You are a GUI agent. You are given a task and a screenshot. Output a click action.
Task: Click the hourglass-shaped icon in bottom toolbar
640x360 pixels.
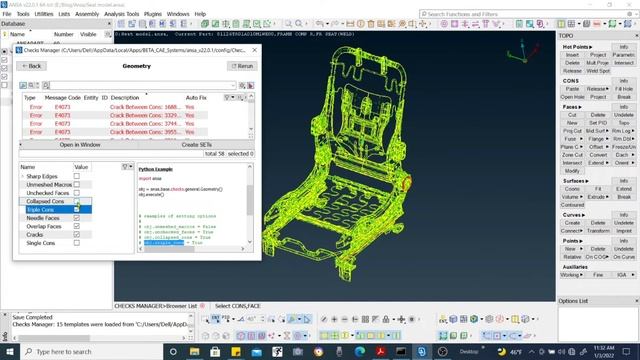[287, 336]
